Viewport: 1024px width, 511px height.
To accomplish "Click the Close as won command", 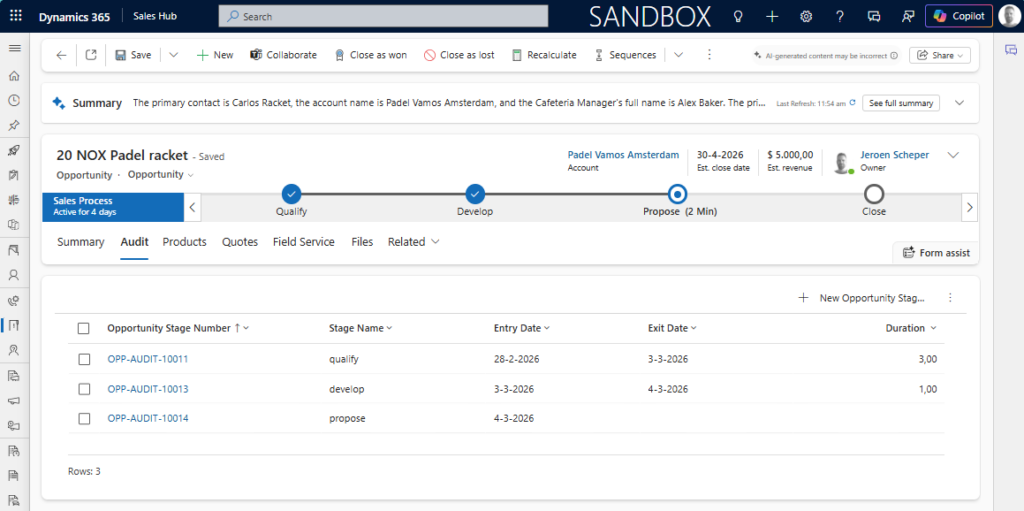I will [370, 55].
